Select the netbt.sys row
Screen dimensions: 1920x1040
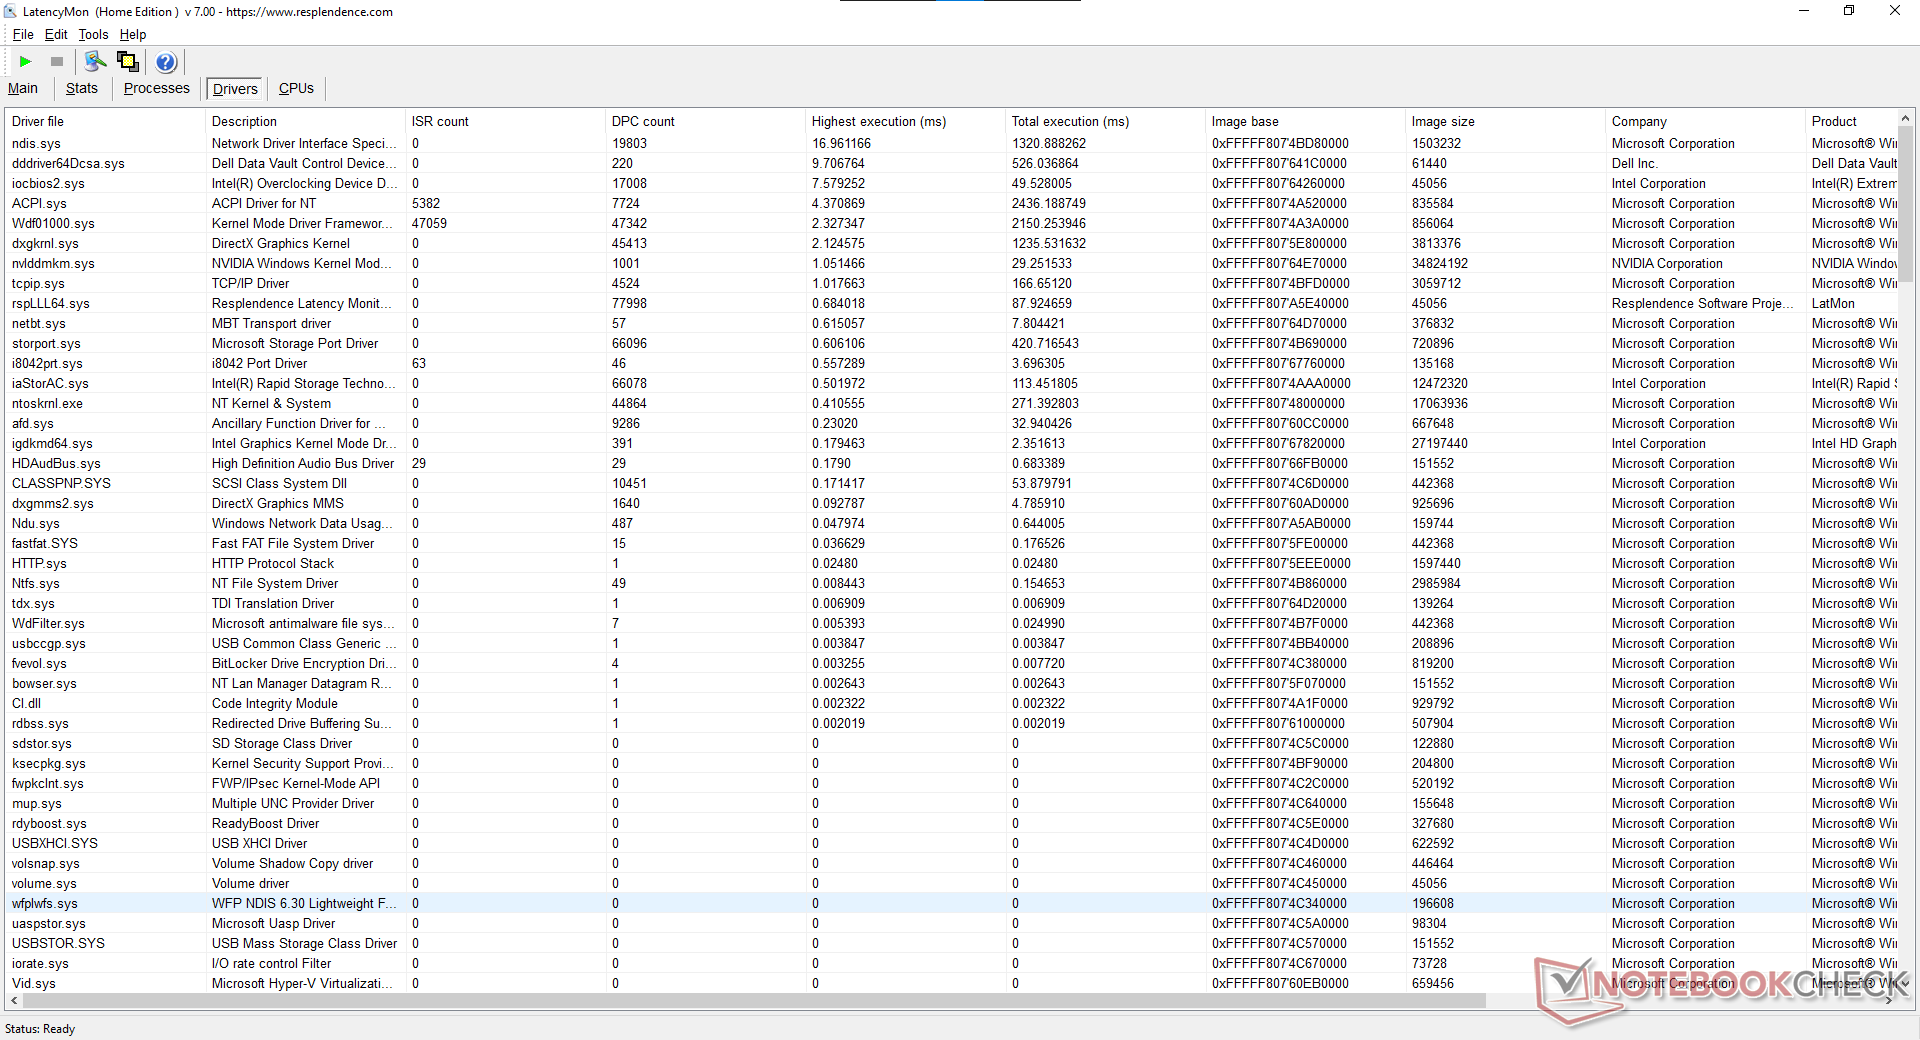[952, 323]
